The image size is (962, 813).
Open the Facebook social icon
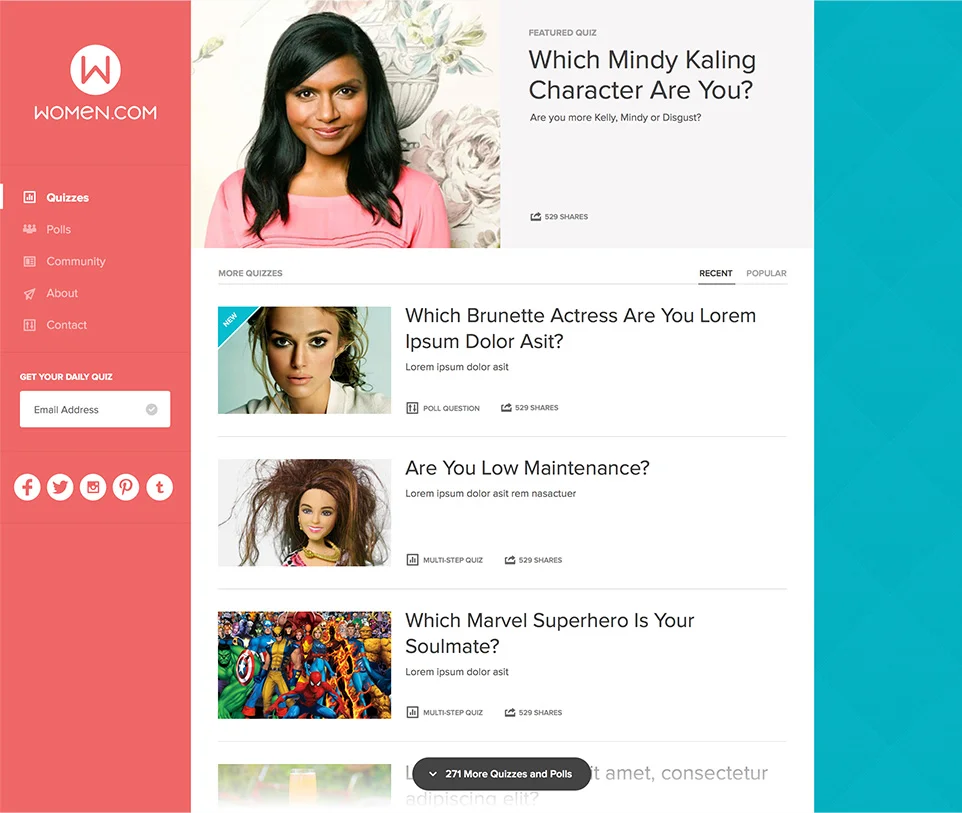(x=27, y=487)
